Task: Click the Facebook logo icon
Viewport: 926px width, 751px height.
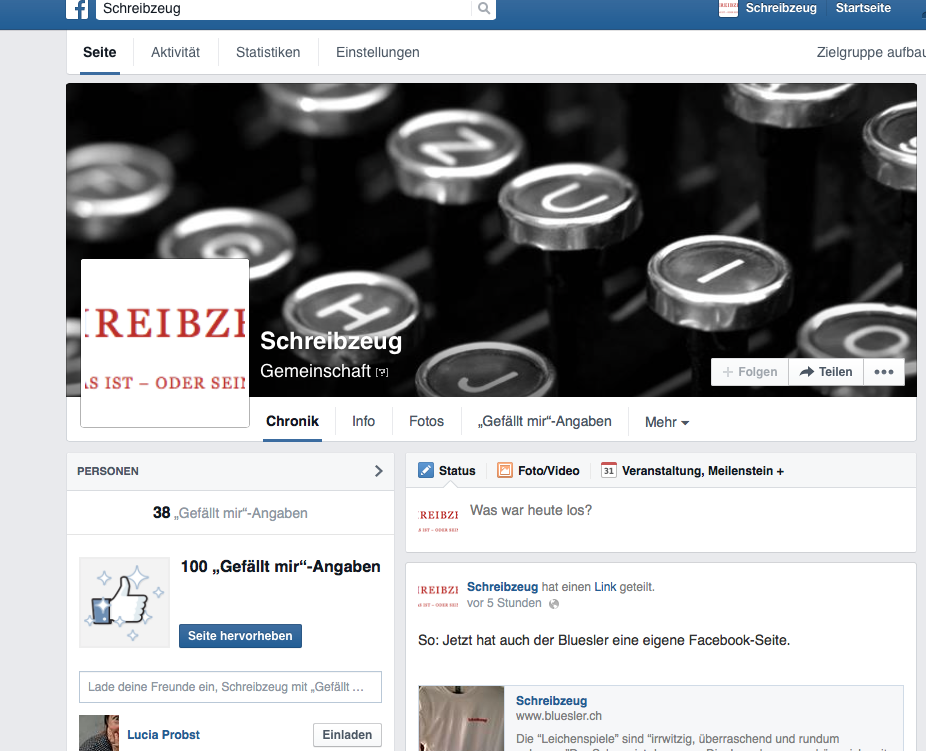Action: [77, 8]
